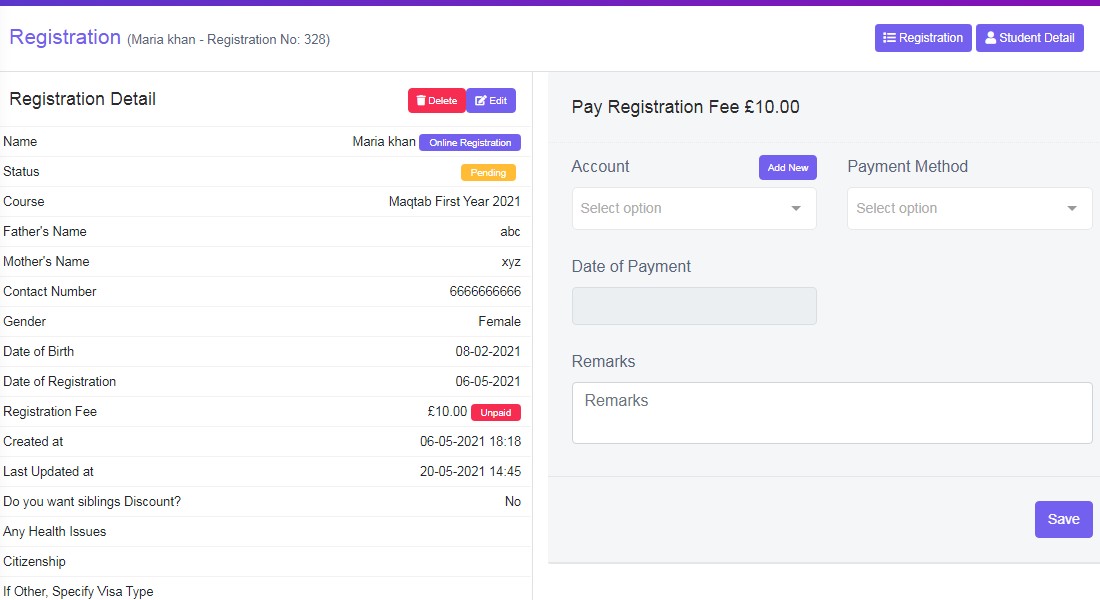Click the list icon on the Registration button
The width and height of the screenshot is (1100, 600).
(x=889, y=38)
